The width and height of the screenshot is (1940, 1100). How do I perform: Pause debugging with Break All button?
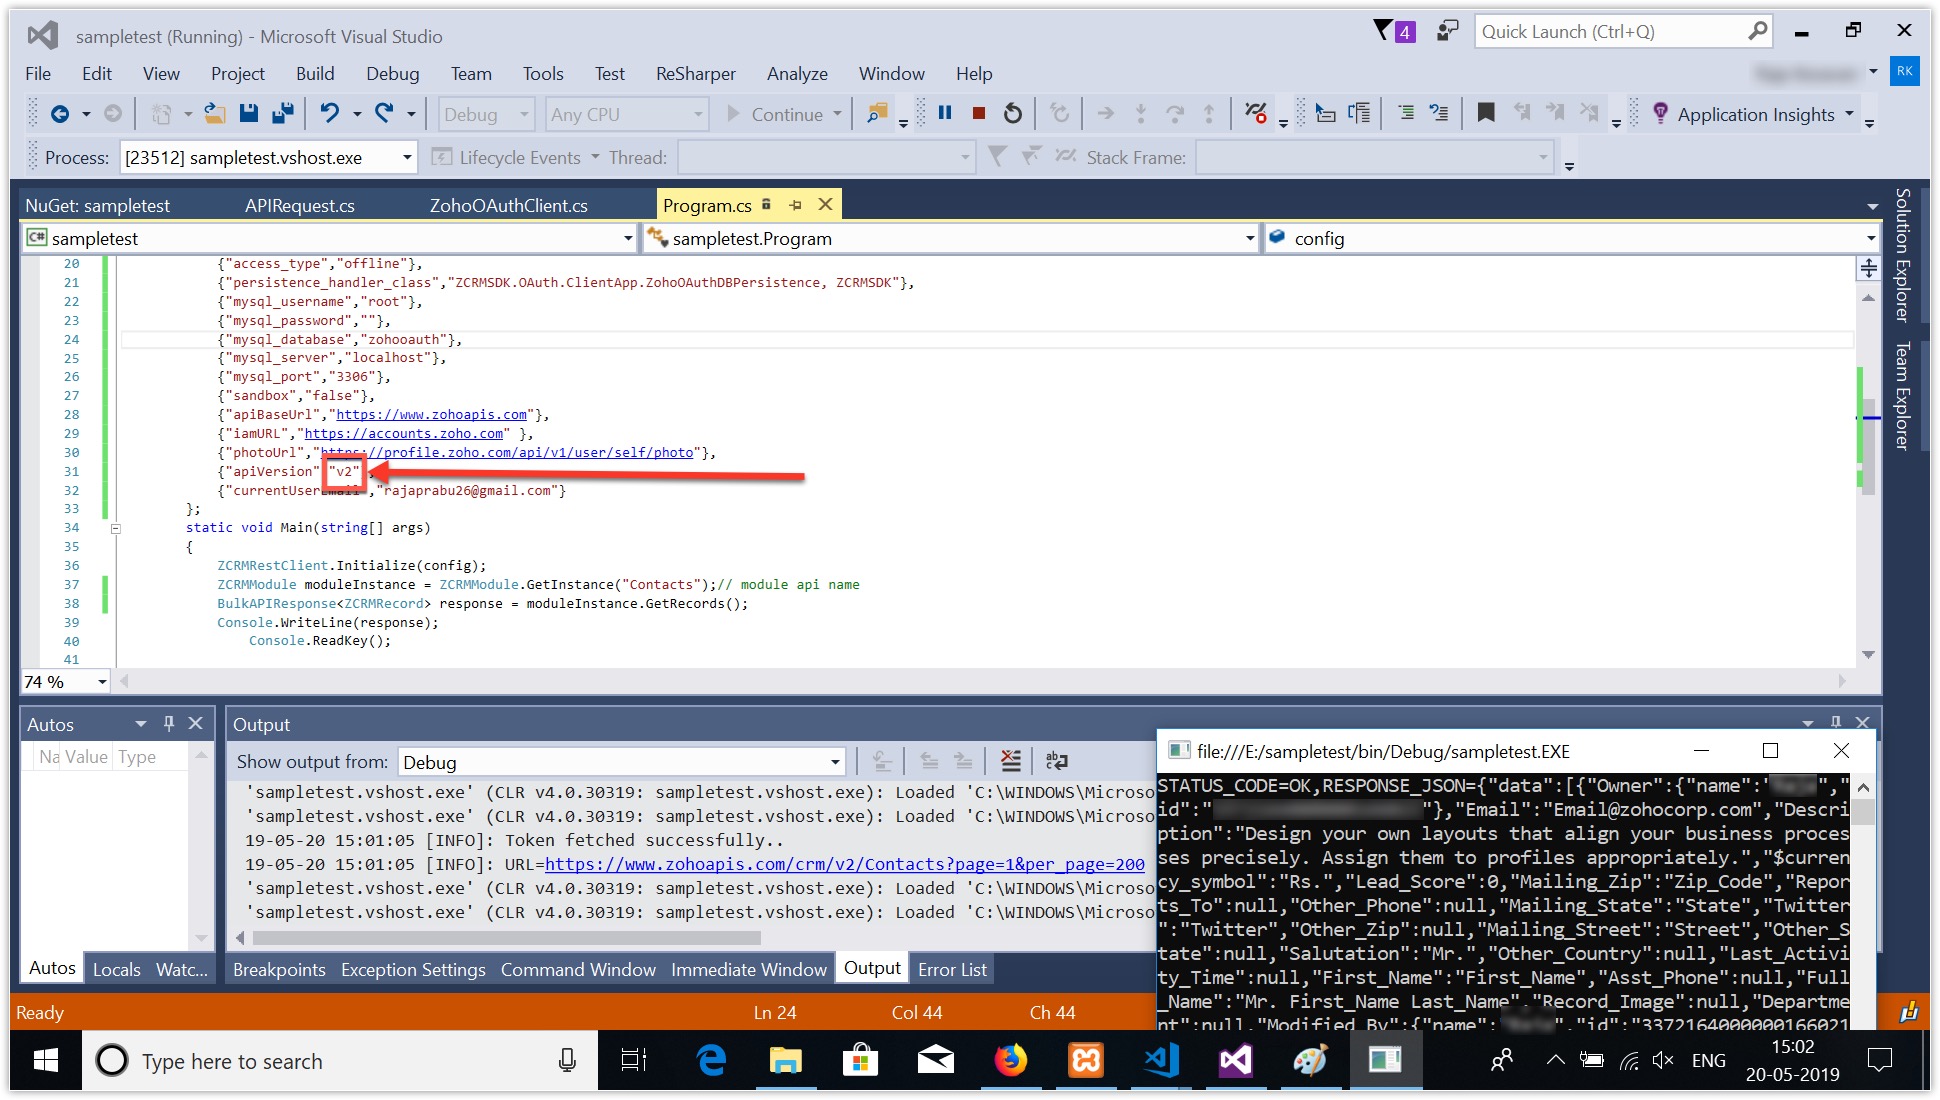click(x=945, y=114)
